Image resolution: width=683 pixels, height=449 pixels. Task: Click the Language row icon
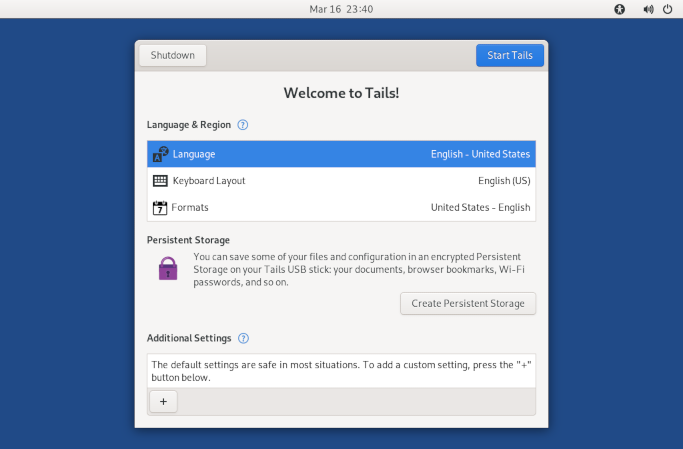click(160, 154)
